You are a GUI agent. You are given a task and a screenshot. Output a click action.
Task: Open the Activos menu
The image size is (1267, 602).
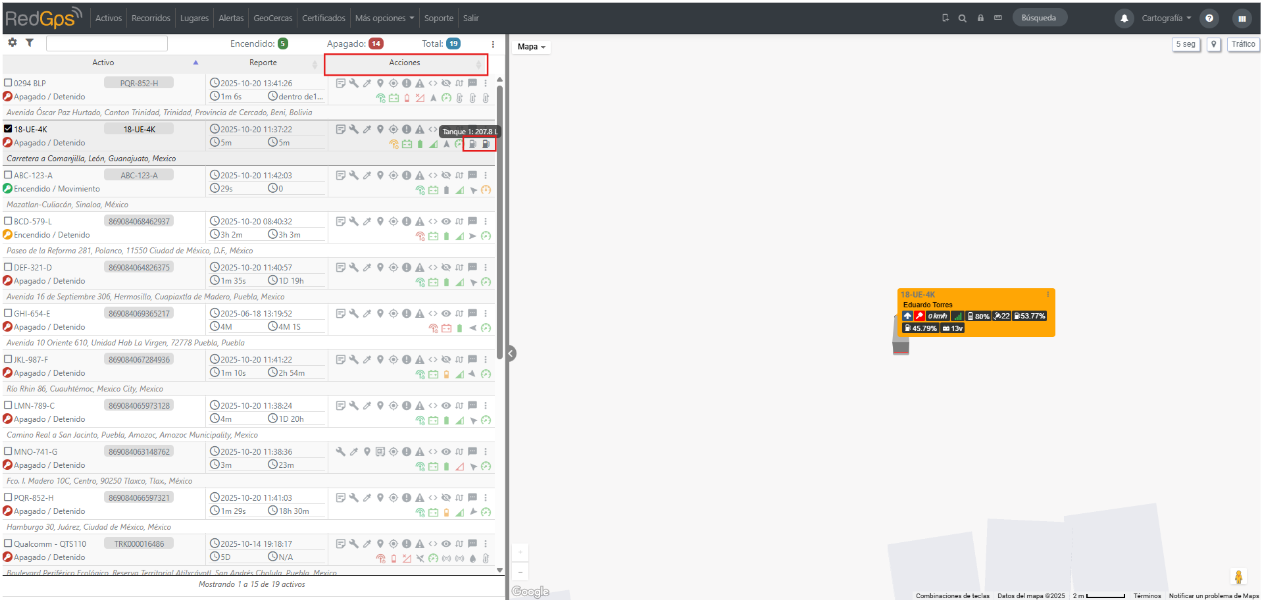pos(109,18)
